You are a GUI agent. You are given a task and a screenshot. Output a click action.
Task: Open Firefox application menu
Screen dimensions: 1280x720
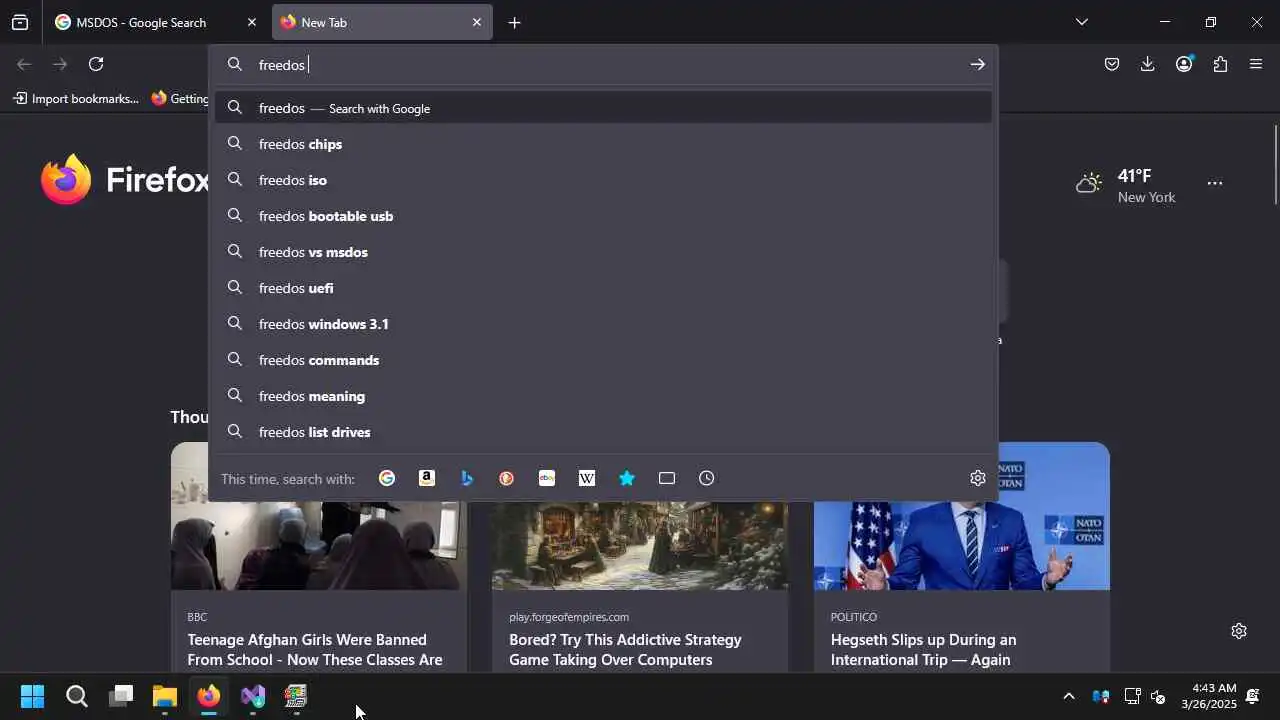1256,64
